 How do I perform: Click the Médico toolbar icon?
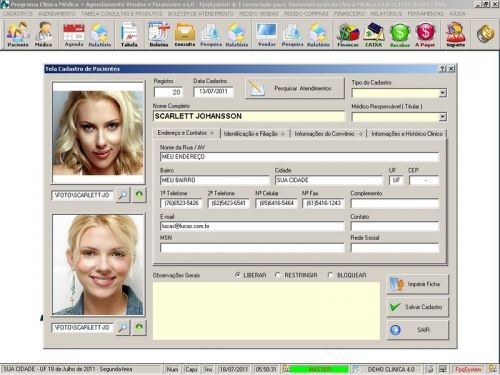pos(44,34)
